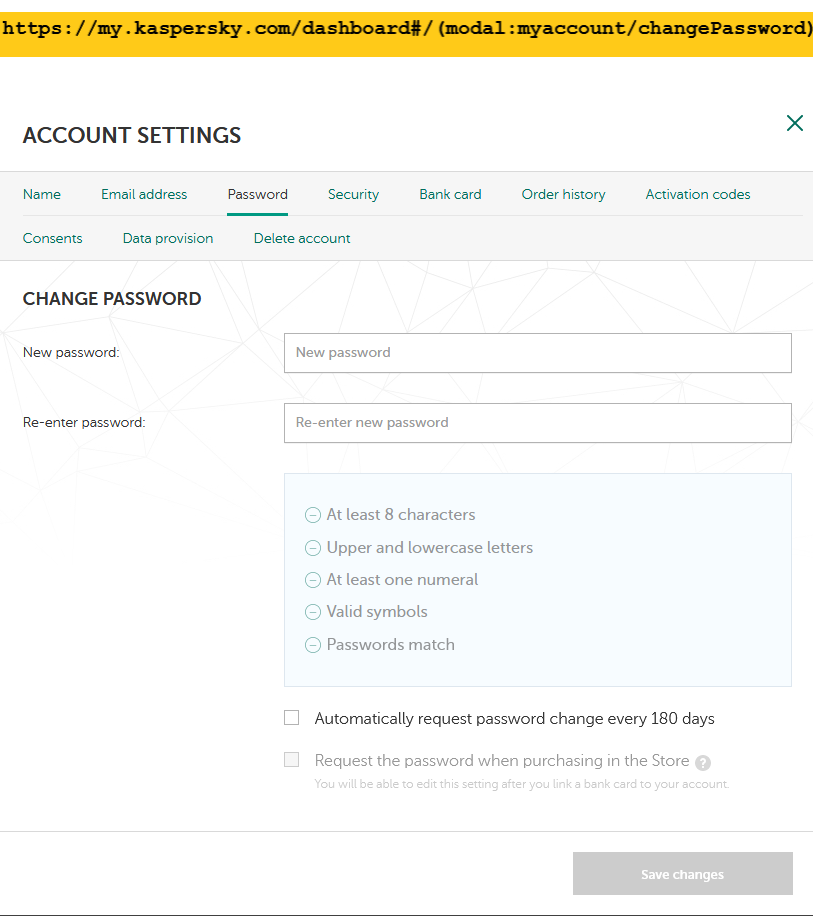The height and width of the screenshot is (916, 813).
Task: Enable automatic password change every 180 days
Action: (x=292, y=718)
